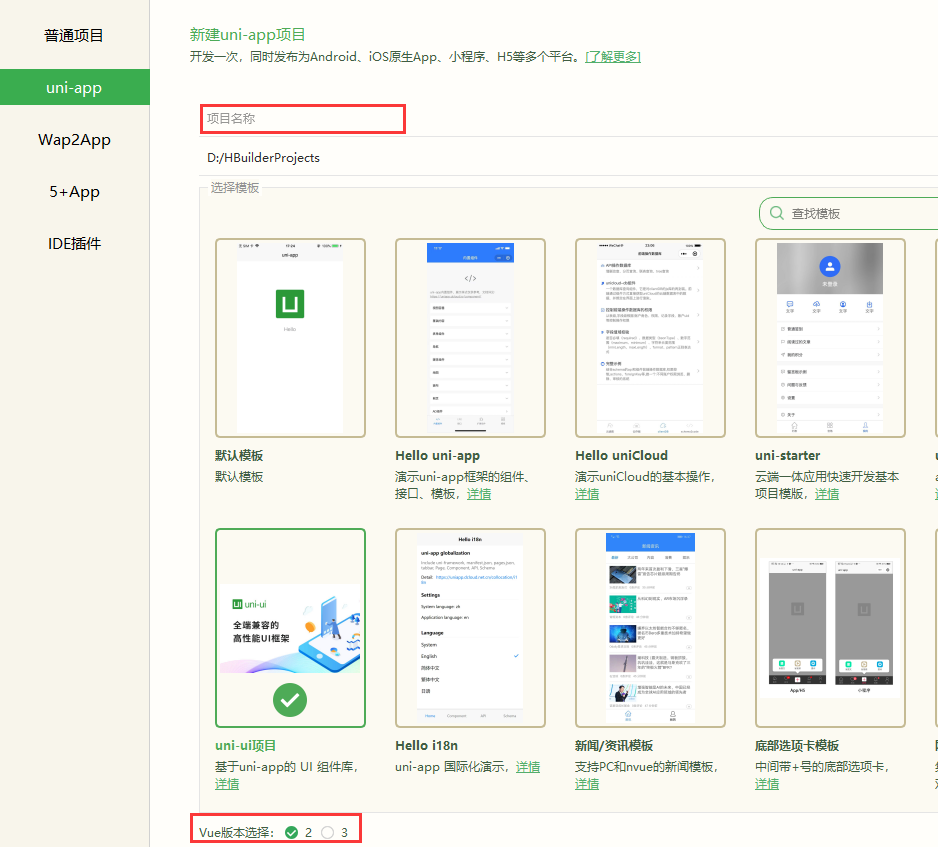The height and width of the screenshot is (847, 938).
Task: Click the uni-starter title text
Action: 788,456
